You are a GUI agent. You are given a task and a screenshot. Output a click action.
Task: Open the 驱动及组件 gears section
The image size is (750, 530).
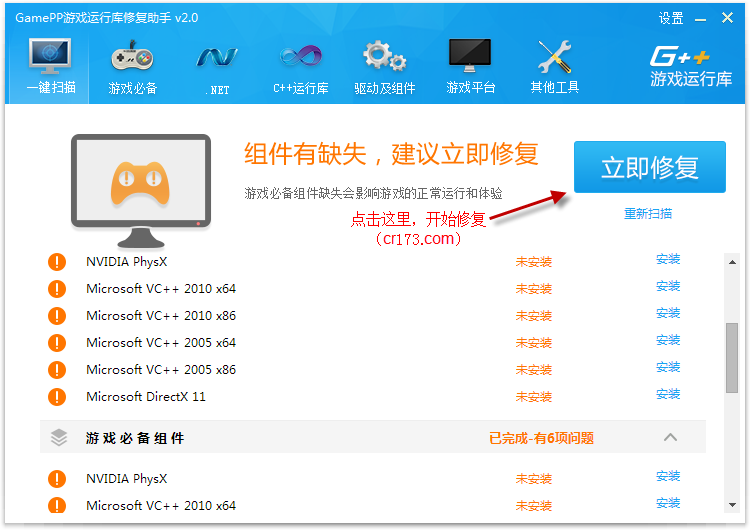click(x=384, y=66)
